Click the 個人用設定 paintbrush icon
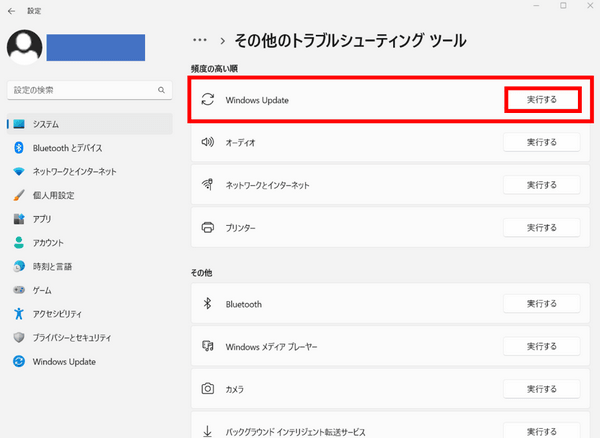The height and width of the screenshot is (438, 600). 19,195
